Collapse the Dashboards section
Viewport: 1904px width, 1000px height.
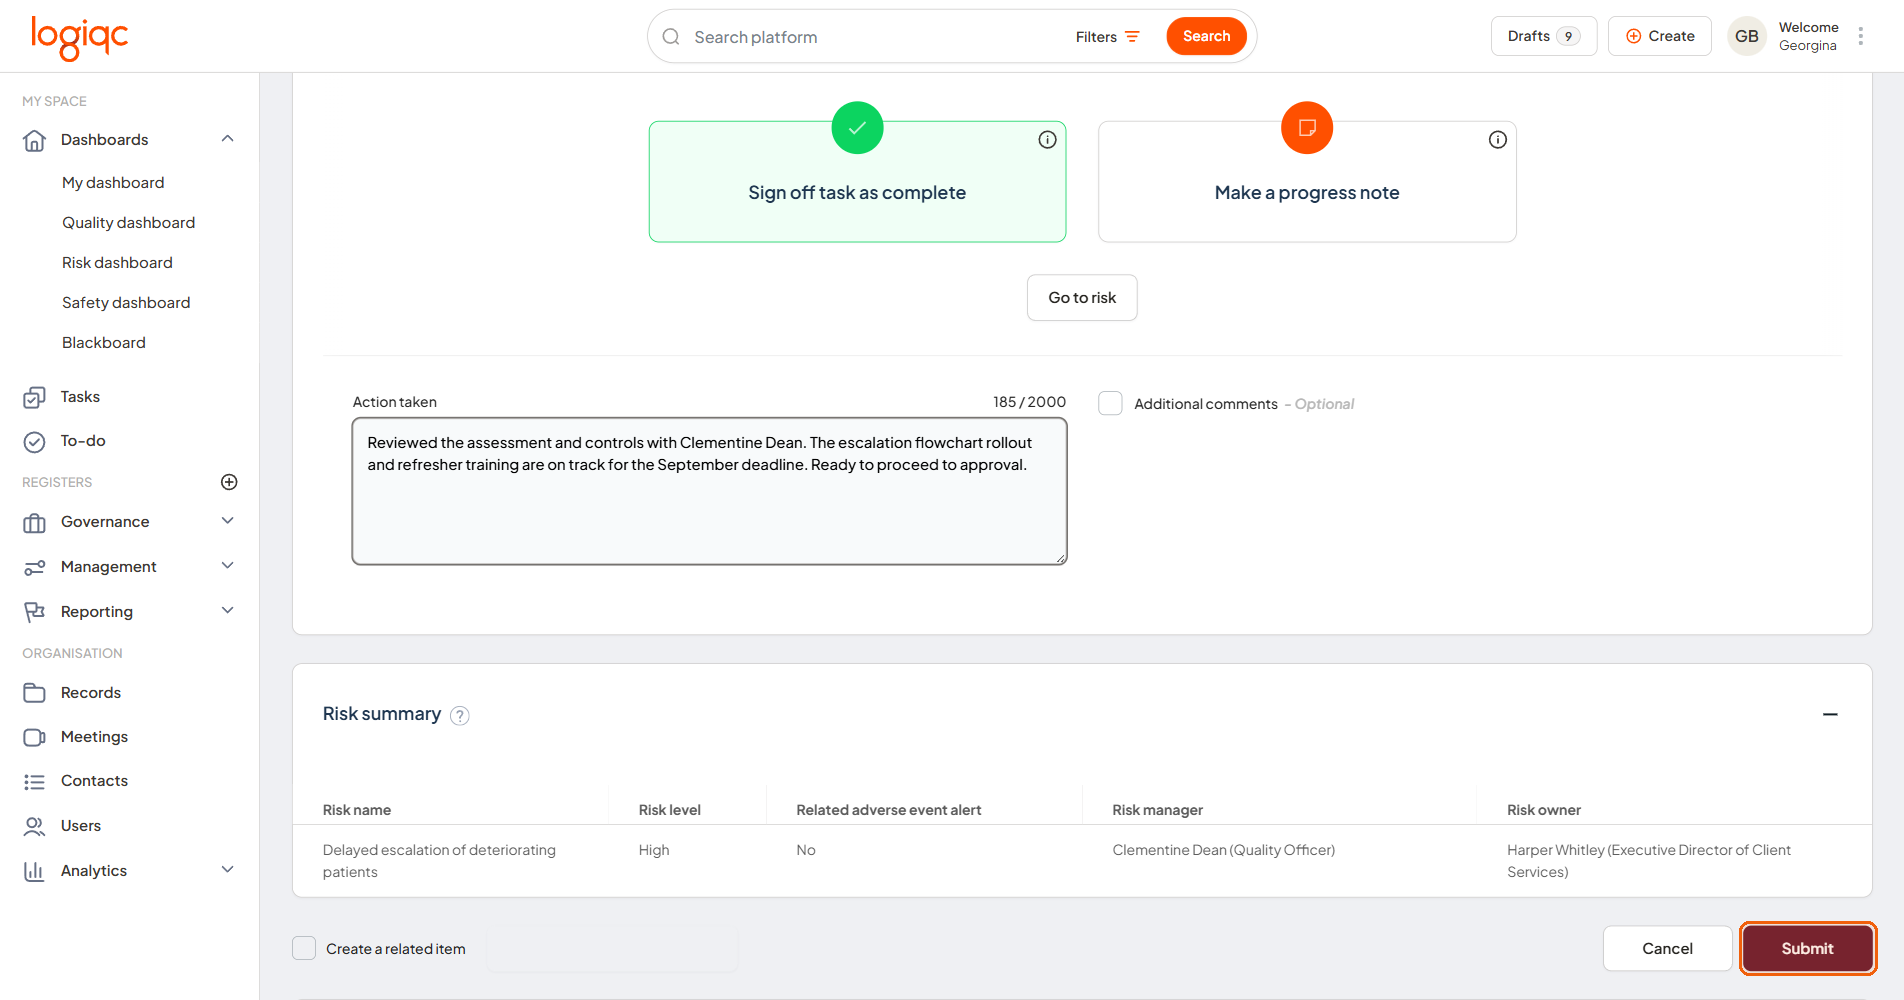(x=227, y=139)
